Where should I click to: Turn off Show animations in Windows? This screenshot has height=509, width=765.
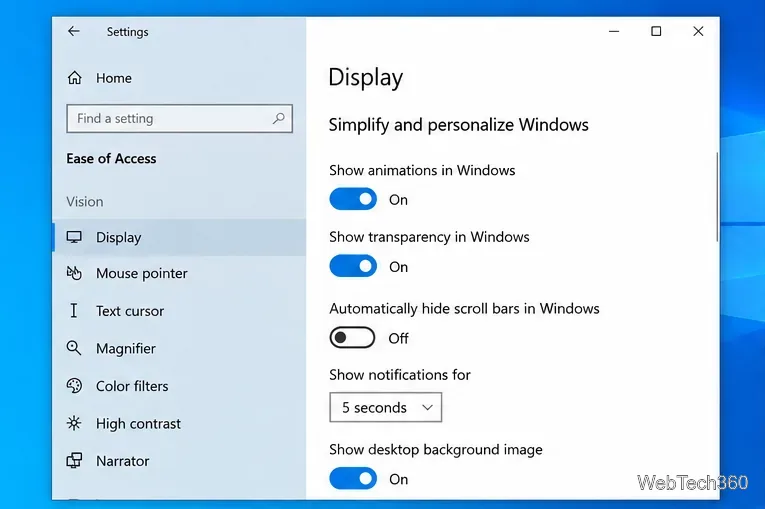click(x=353, y=199)
